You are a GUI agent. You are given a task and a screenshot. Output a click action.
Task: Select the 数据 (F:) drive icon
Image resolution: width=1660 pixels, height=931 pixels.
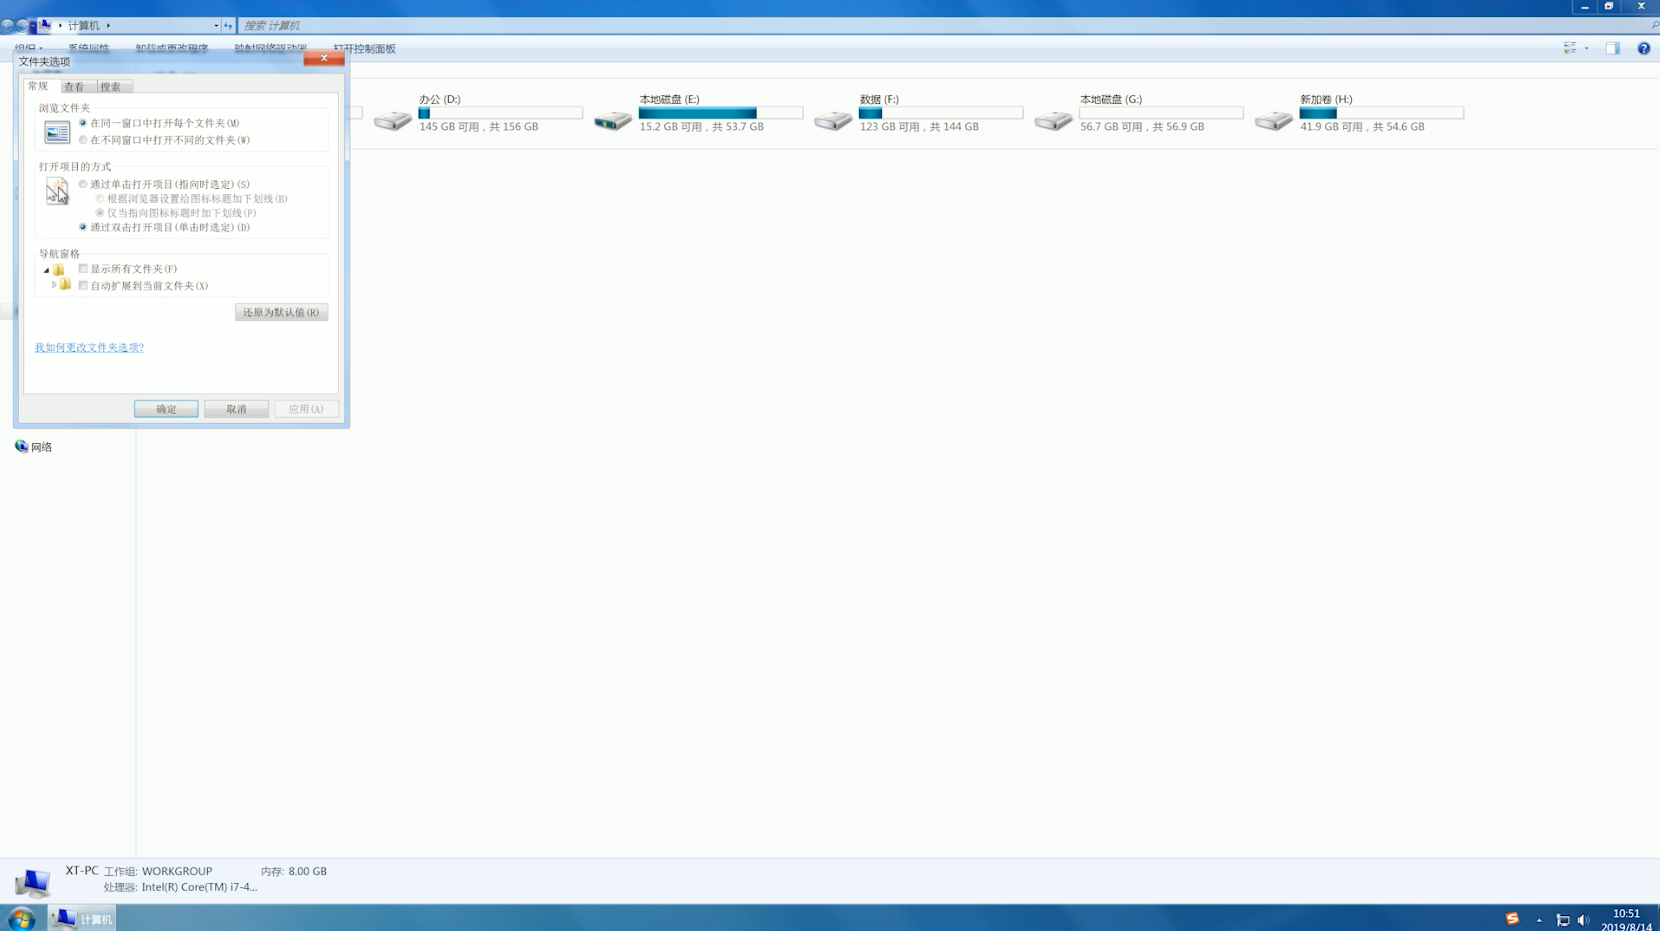pyautogui.click(x=832, y=120)
